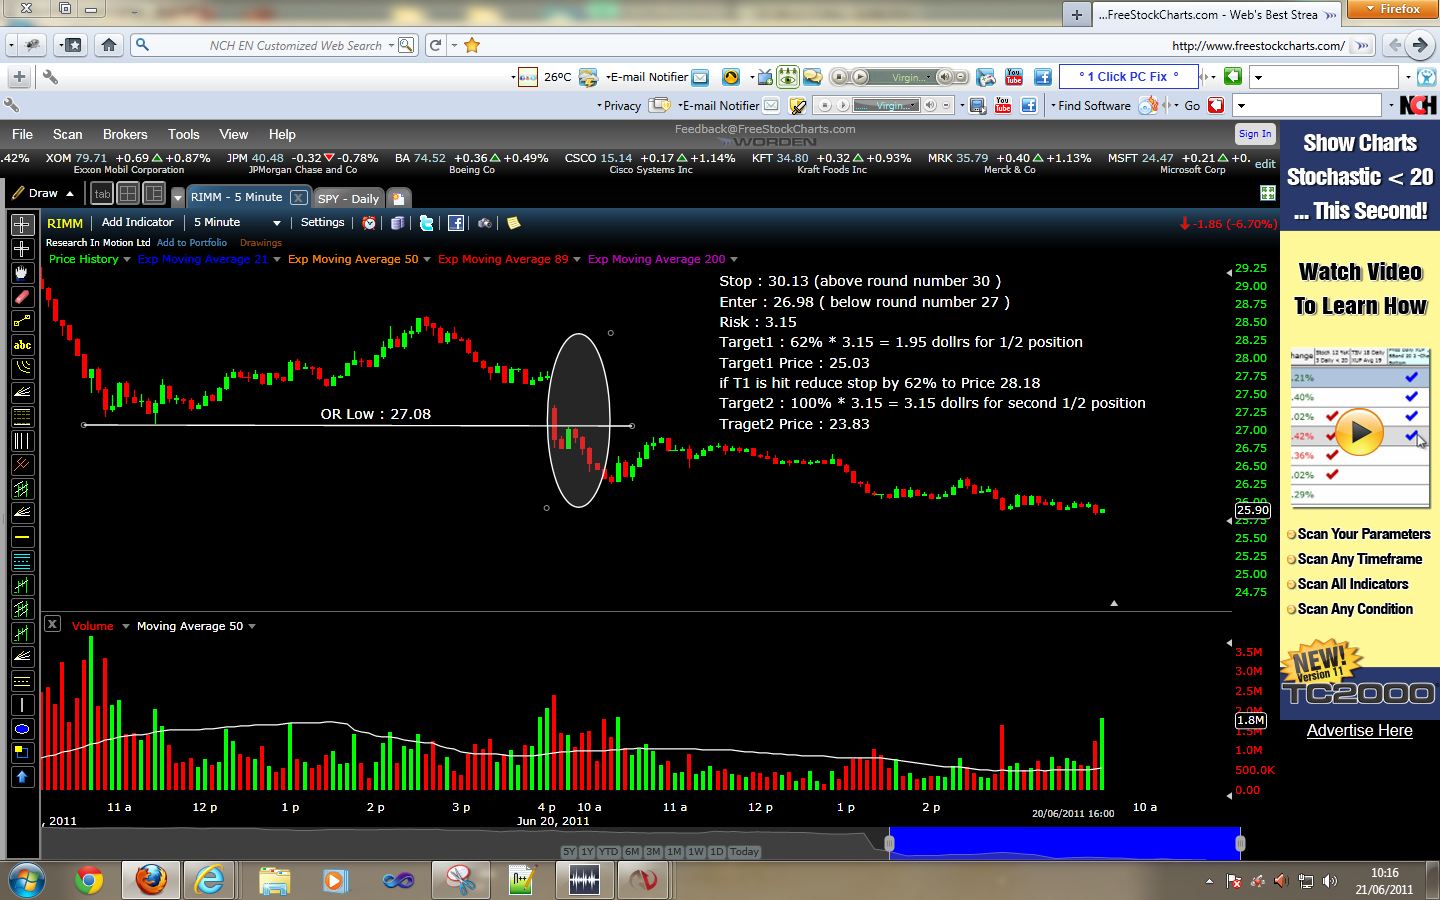Share chart on Twitter

point(426,223)
